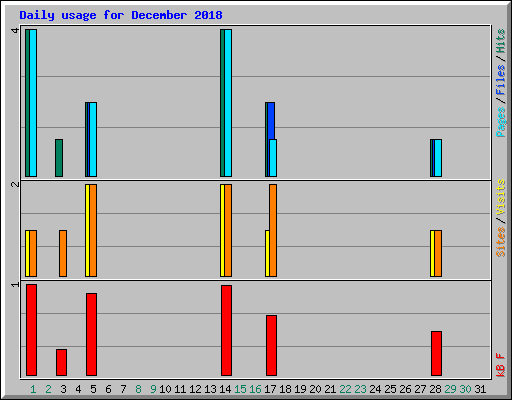Click day label 11 on the x-axis

pyautogui.click(x=180, y=389)
